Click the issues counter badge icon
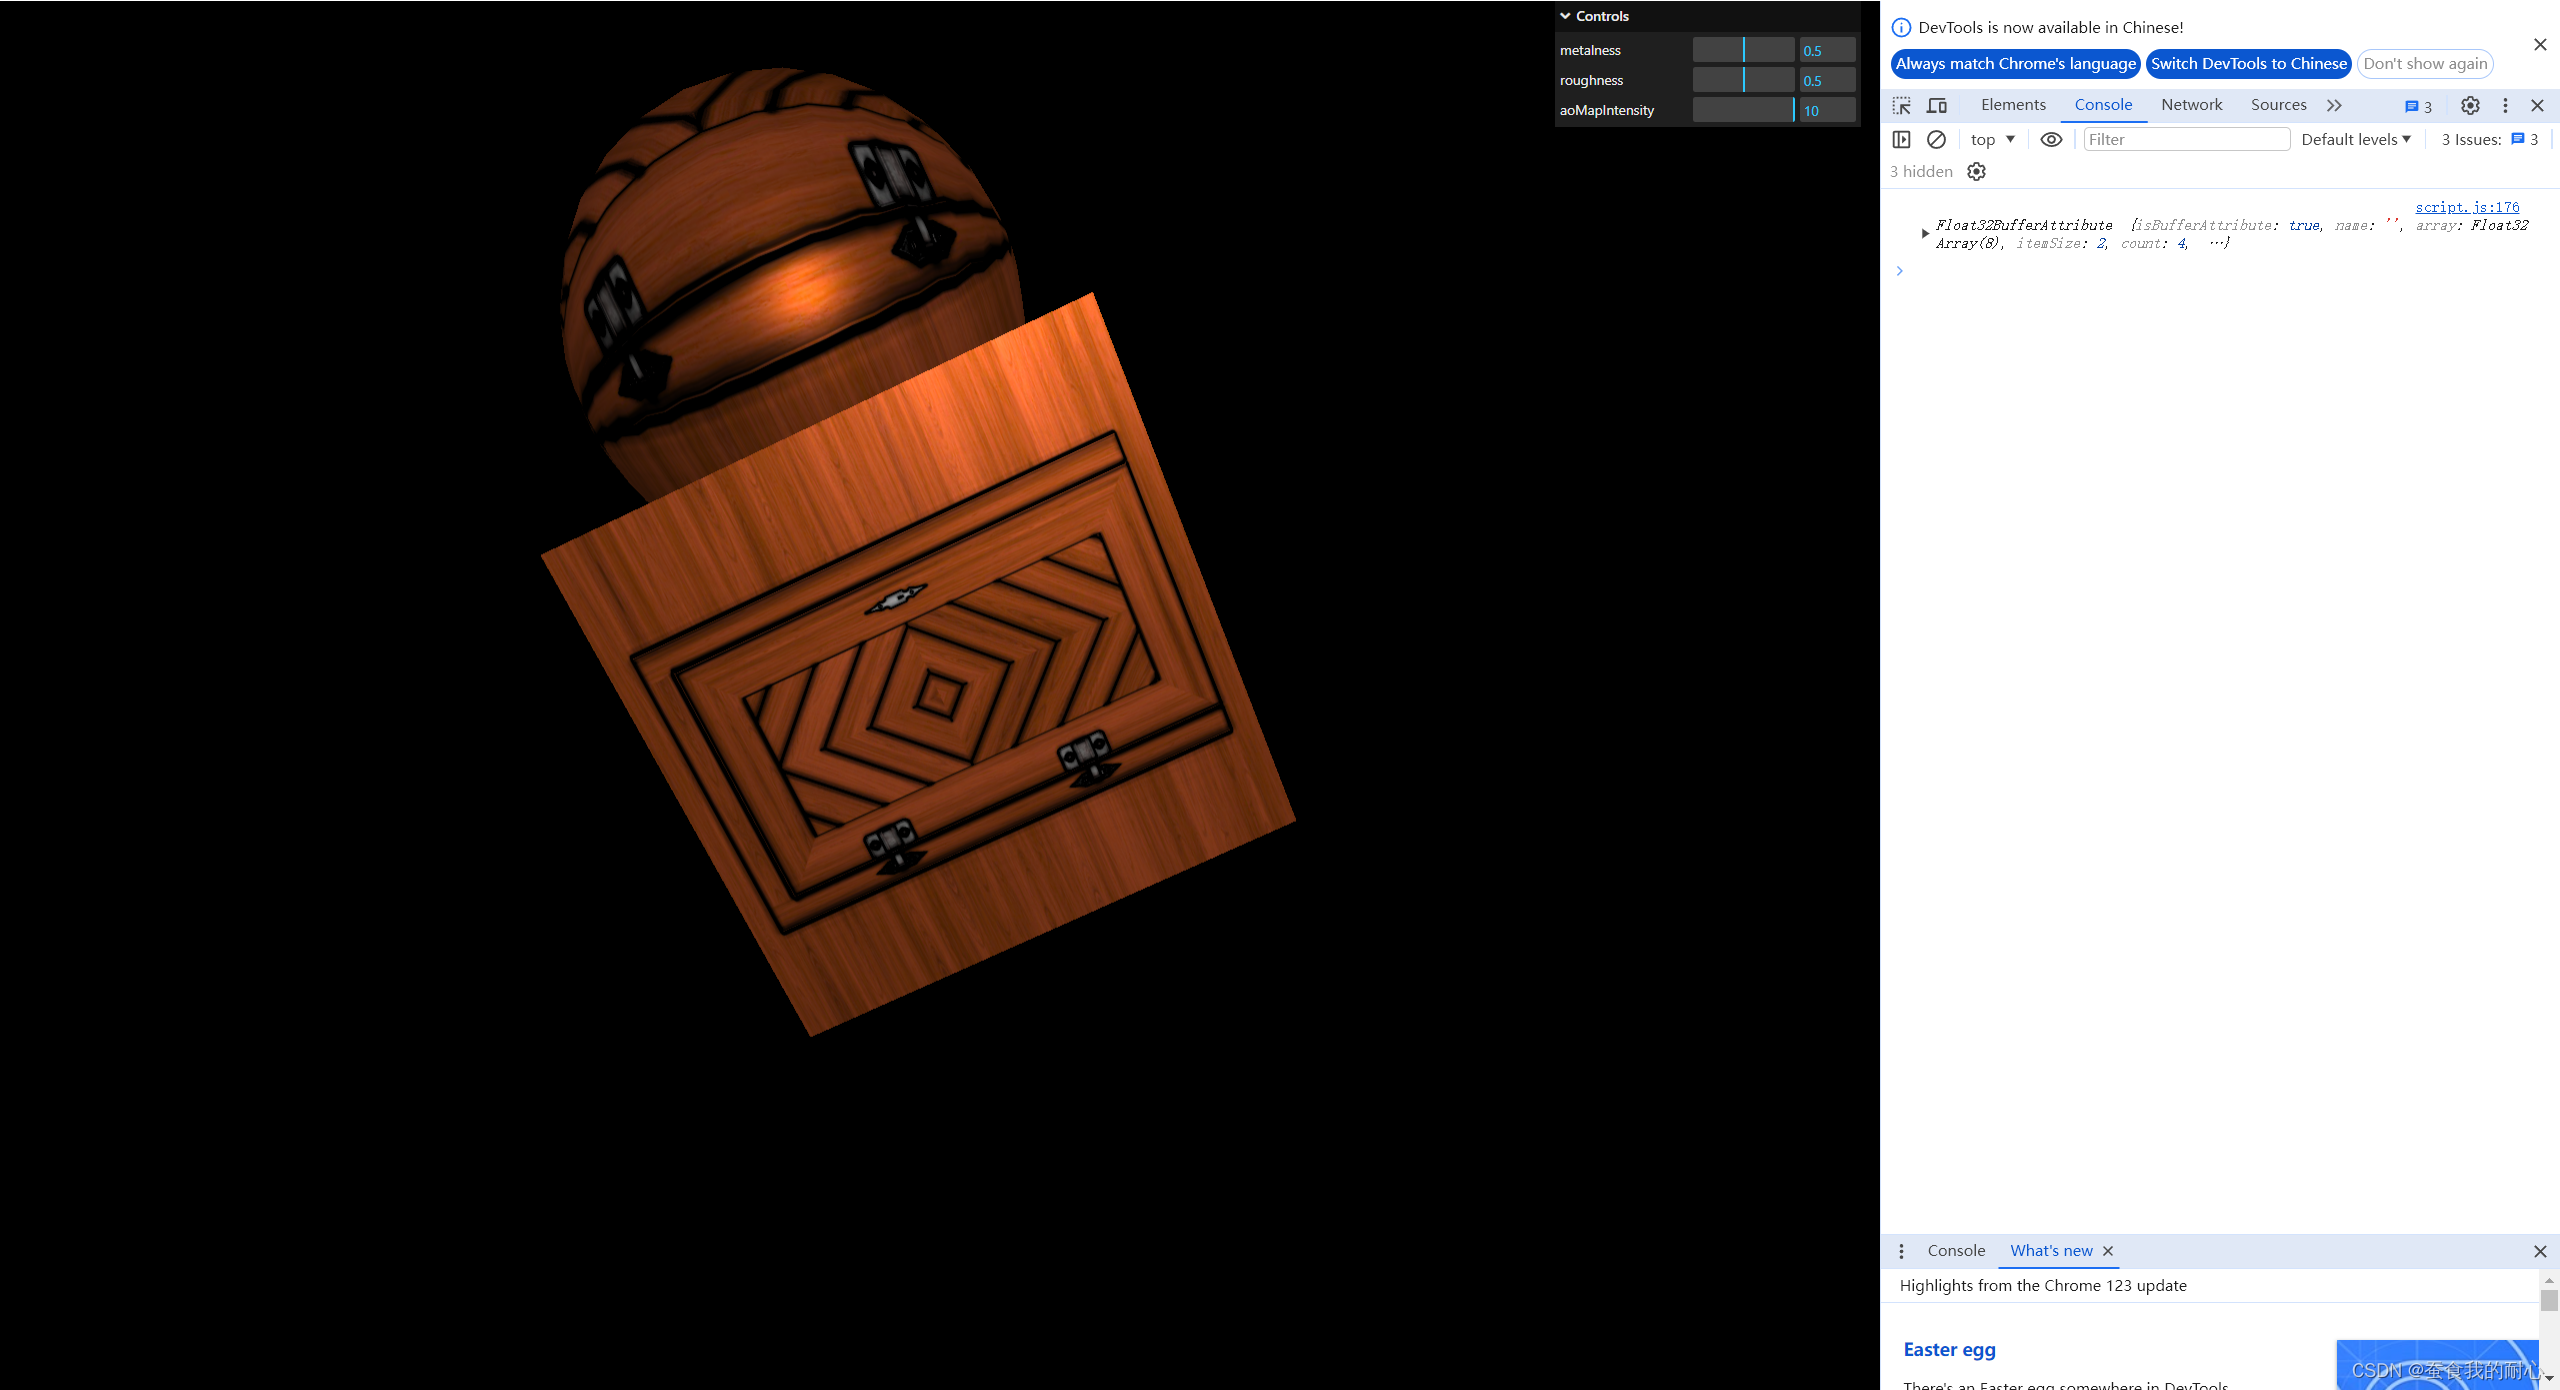Image resolution: width=2560 pixels, height=1390 pixels. [x=2417, y=106]
